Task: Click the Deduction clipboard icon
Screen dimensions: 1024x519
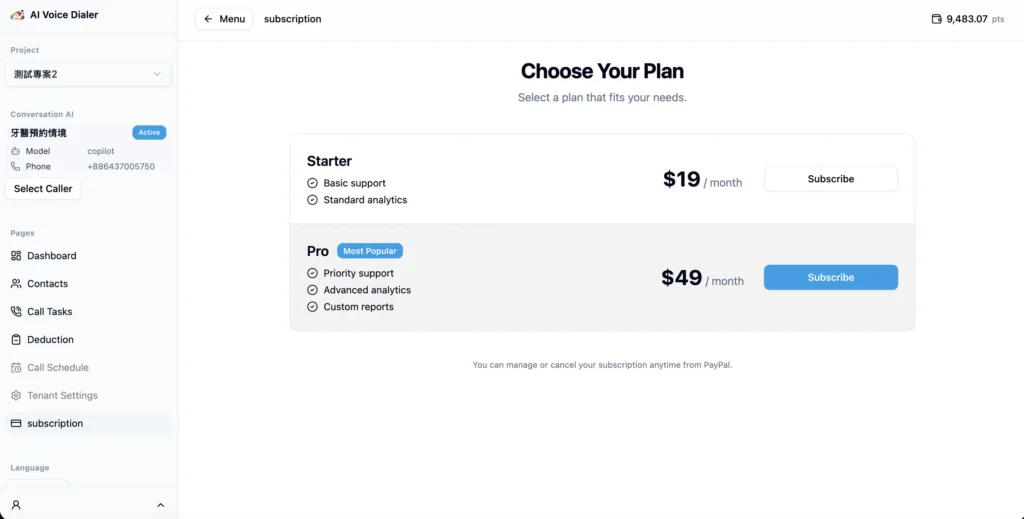Action: pos(16,340)
